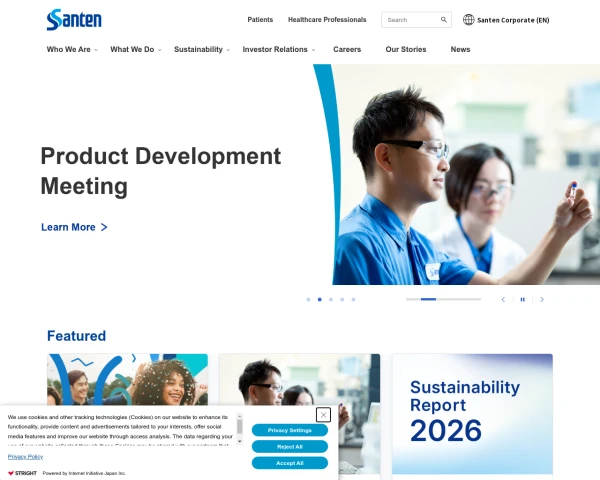
Task: Close the cookie banner with X
Action: [323, 415]
